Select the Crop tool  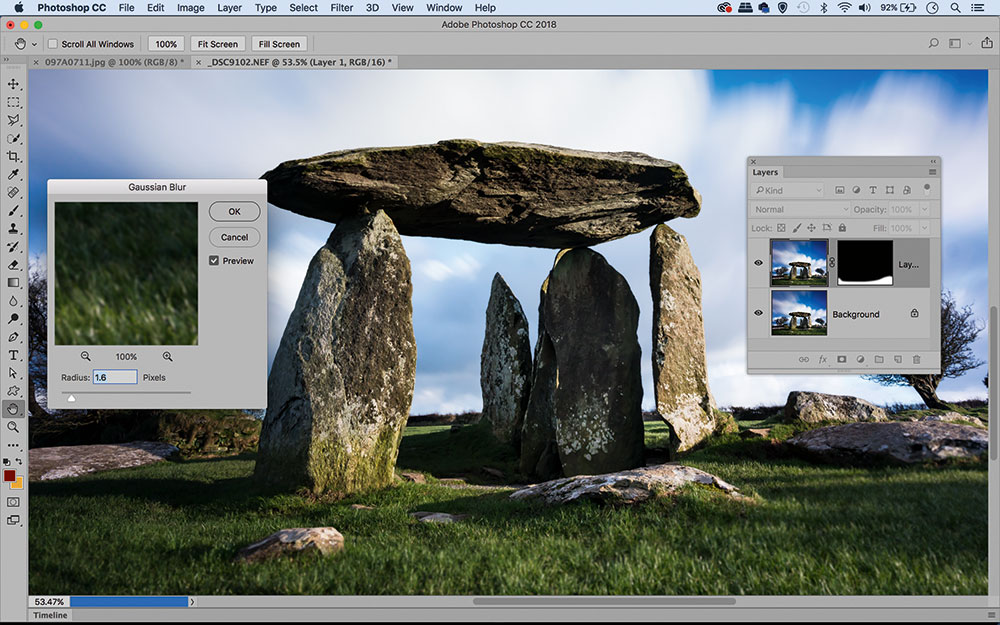(x=13, y=156)
